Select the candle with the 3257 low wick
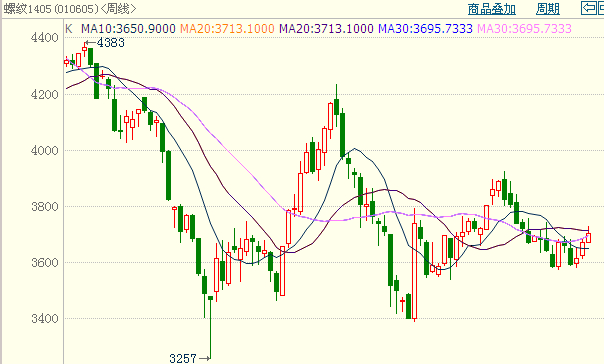Screen dimensions: 604x364 click(210, 328)
